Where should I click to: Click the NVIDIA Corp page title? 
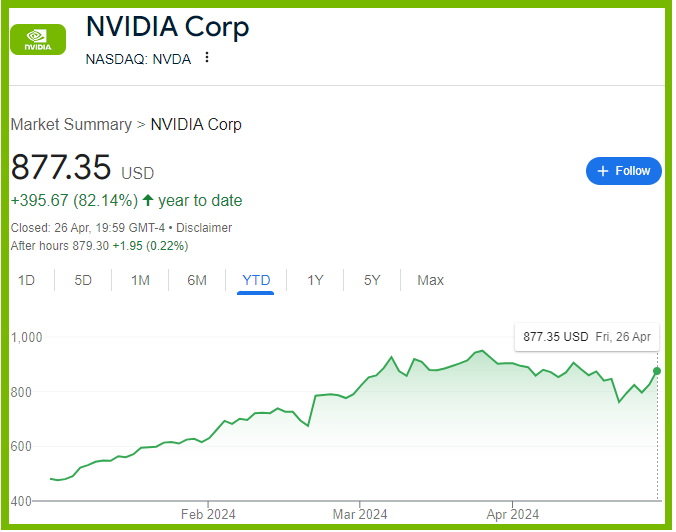click(x=167, y=27)
